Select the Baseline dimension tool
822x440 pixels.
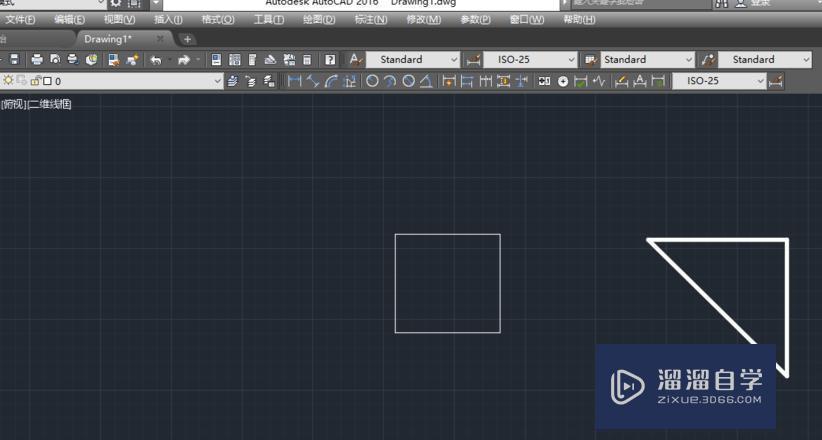(x=467, y=81)
